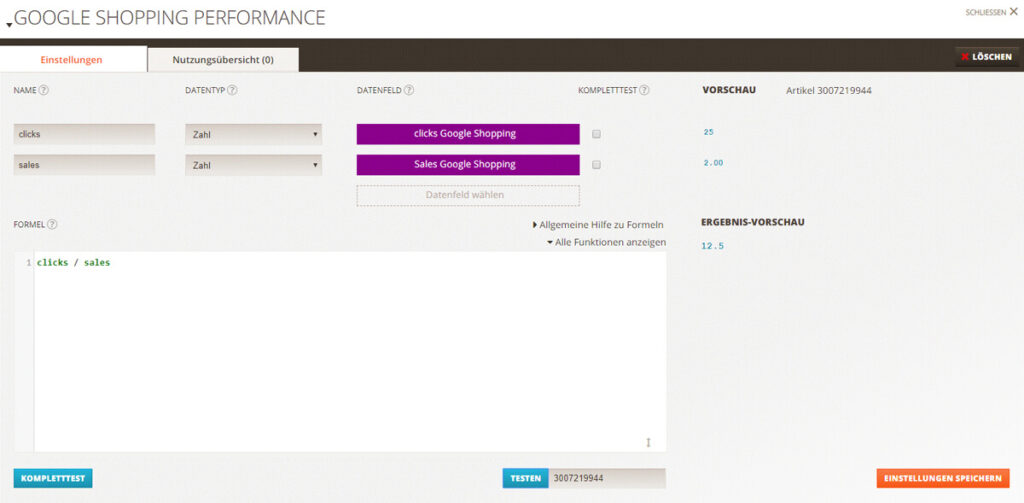Open help icon next to NAME label

44,90
